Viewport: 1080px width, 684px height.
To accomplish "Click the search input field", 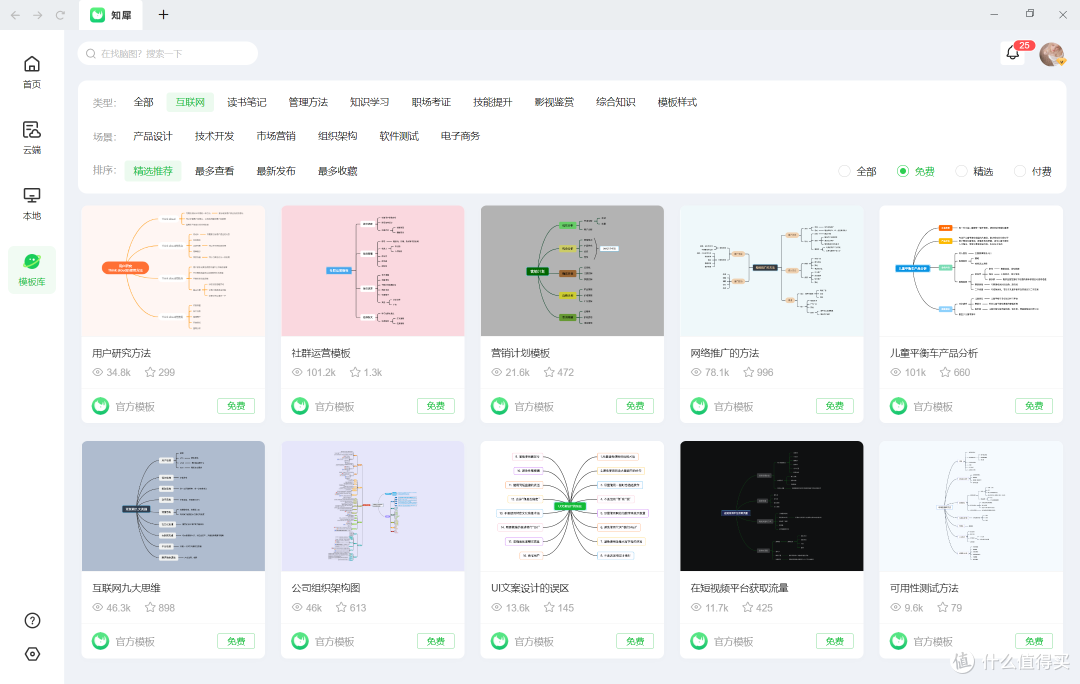I will 168,54.
